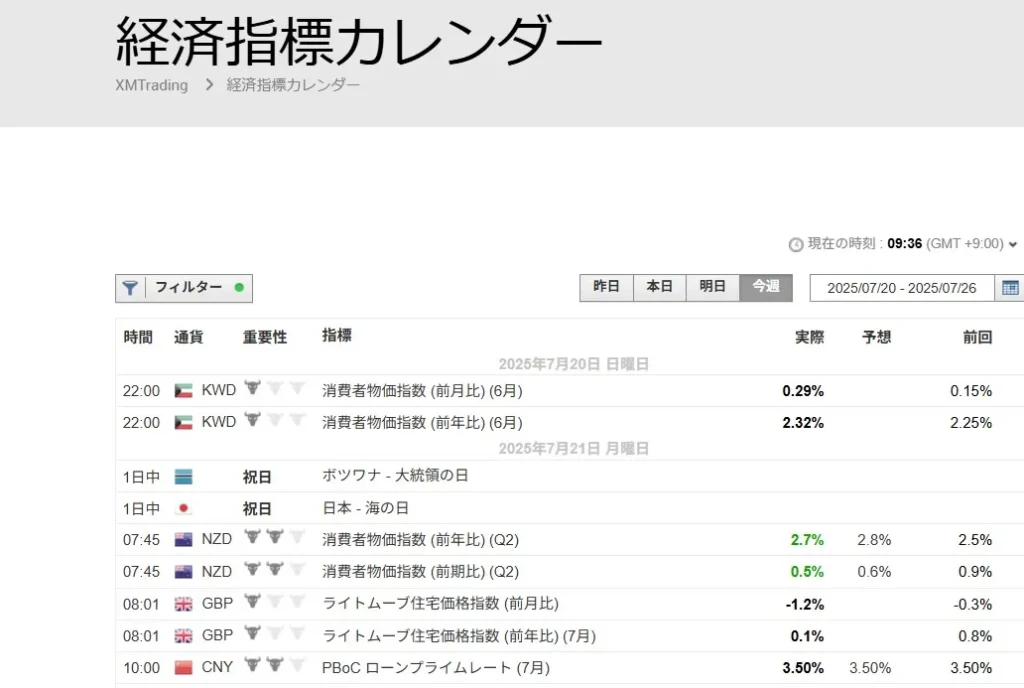This screenshot has width=1024, height=688.
Task: Open the calendar icon next to date range
Action: (x=1012, y=288)
